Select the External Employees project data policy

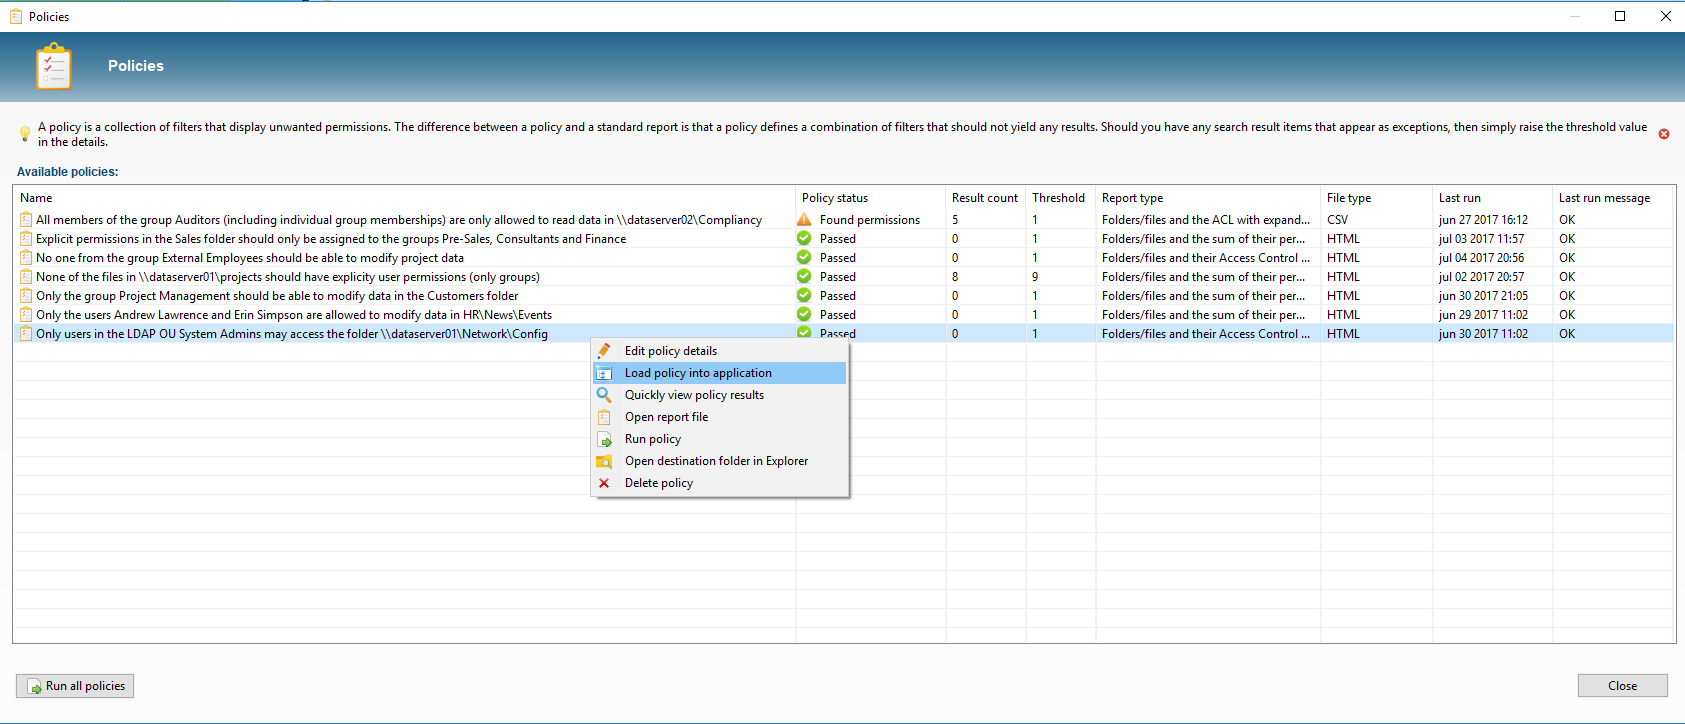250,258
